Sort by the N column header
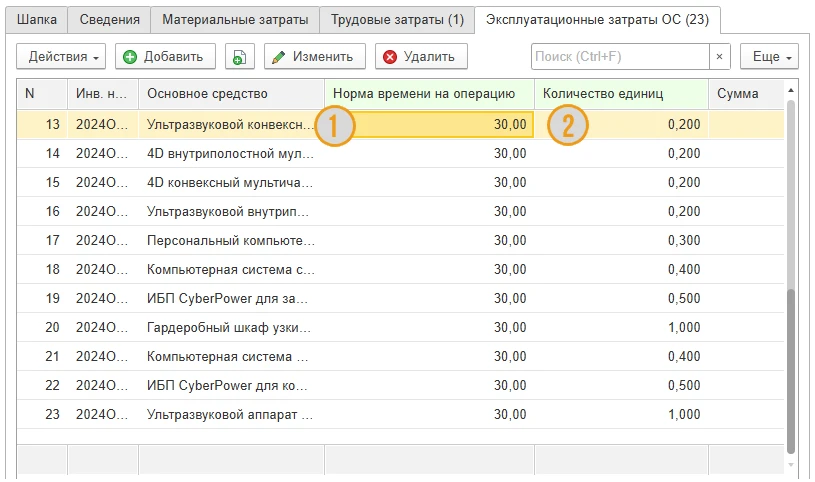 click(42, 94)
